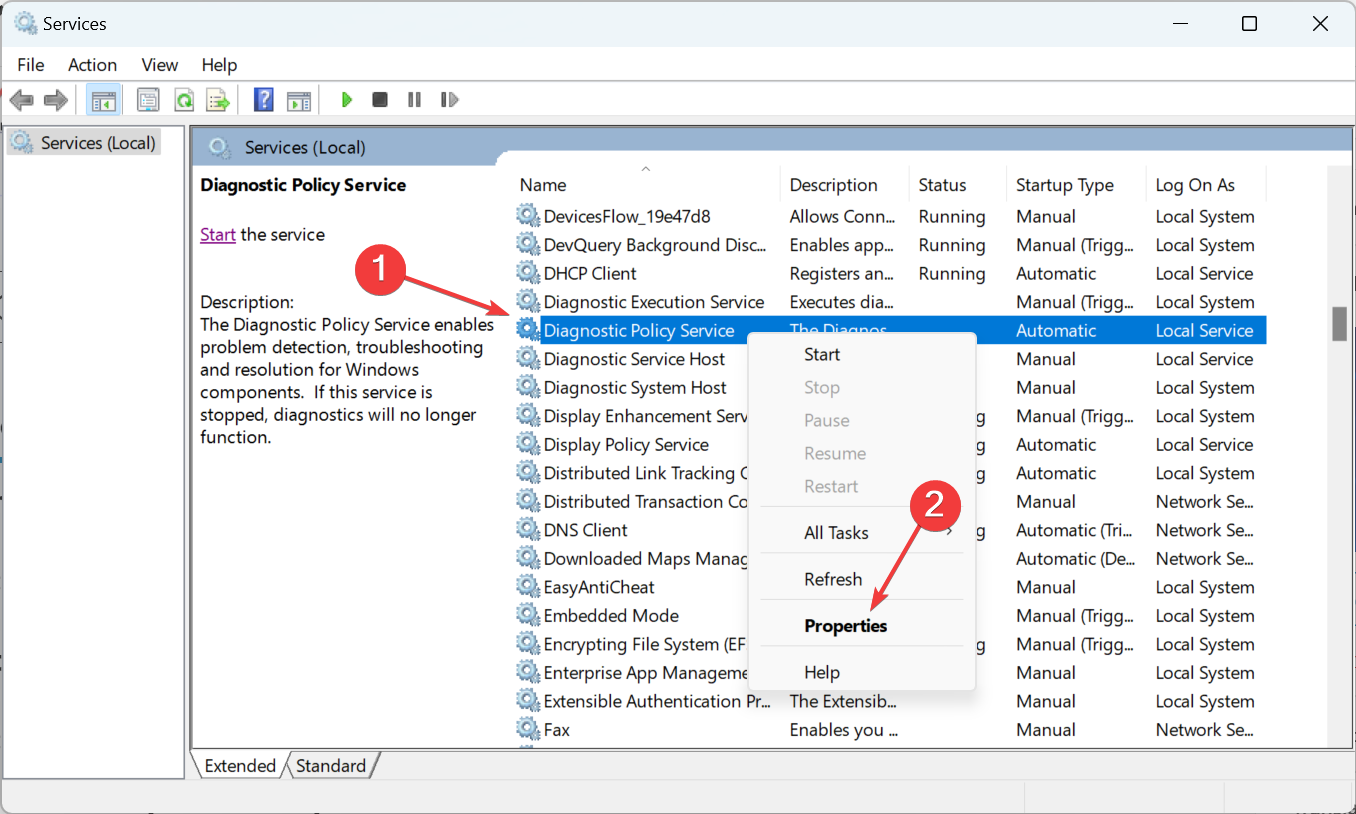The height and width of the screenshot is (814, 1356).
Task: Click gear icon of Diagnostic System Host
Action: [x=527, y=387]
